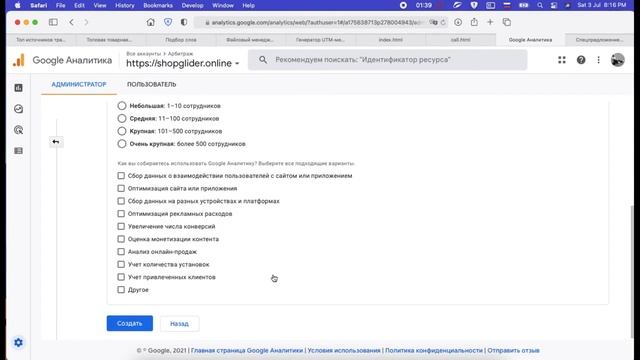This screenshot has width=640, height=360.
Task: Show the tab overview icon
Action: 507,22
